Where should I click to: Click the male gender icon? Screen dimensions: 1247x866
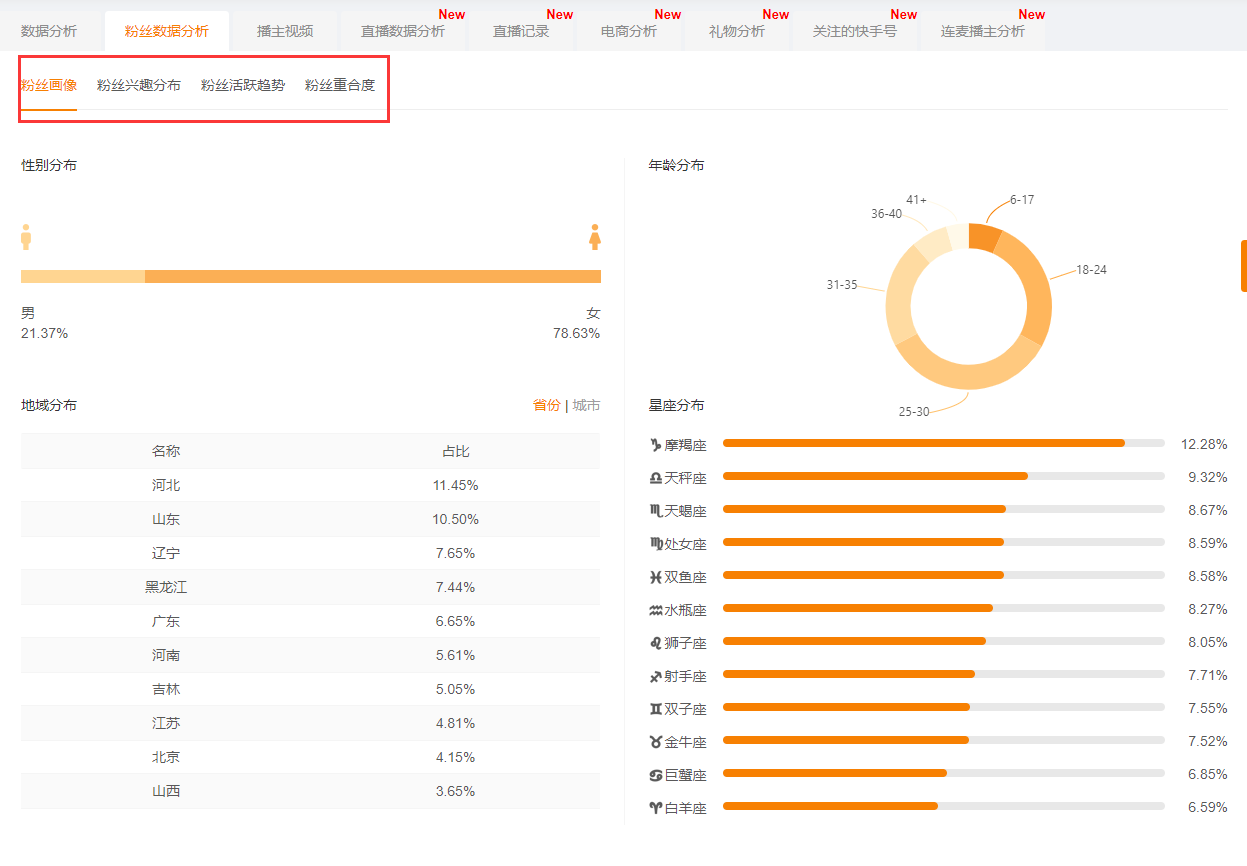point(26,237)
